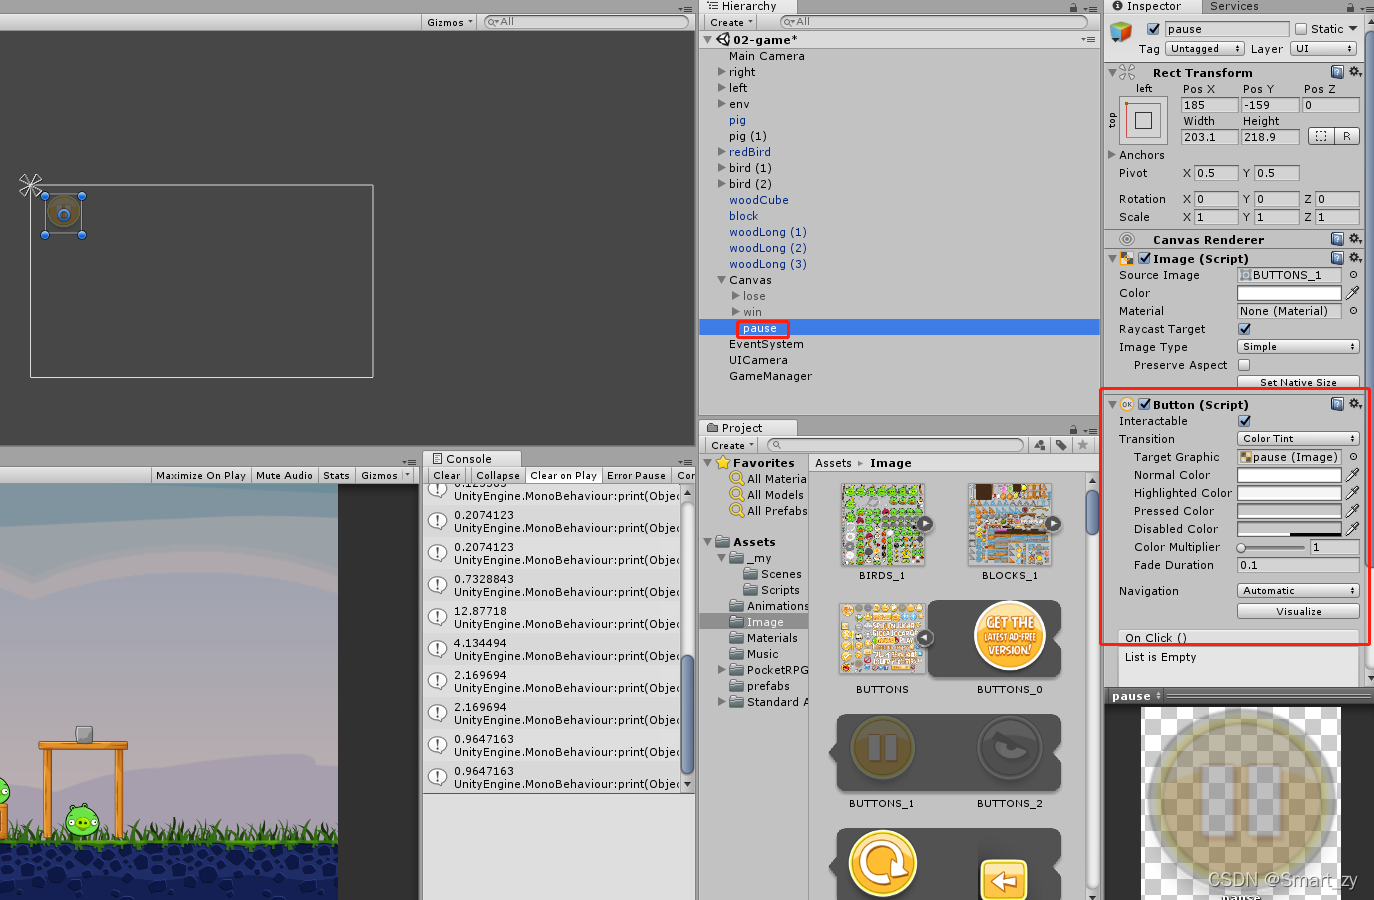Toggle pause object active checkbox
Viewport: 1374px width, 900px height.
point(1153,29)
